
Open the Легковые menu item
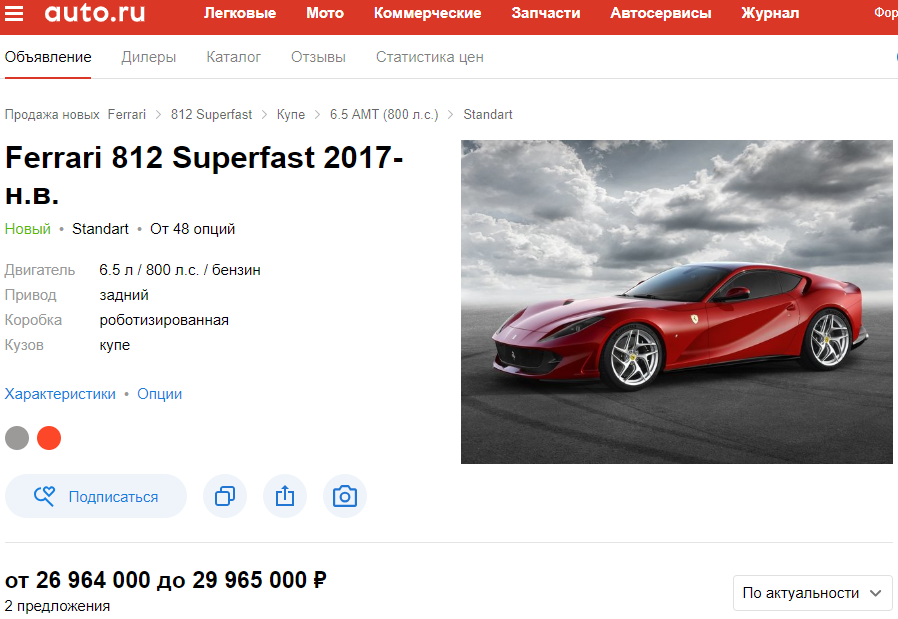pyautogui.click(x=240, y=13)
